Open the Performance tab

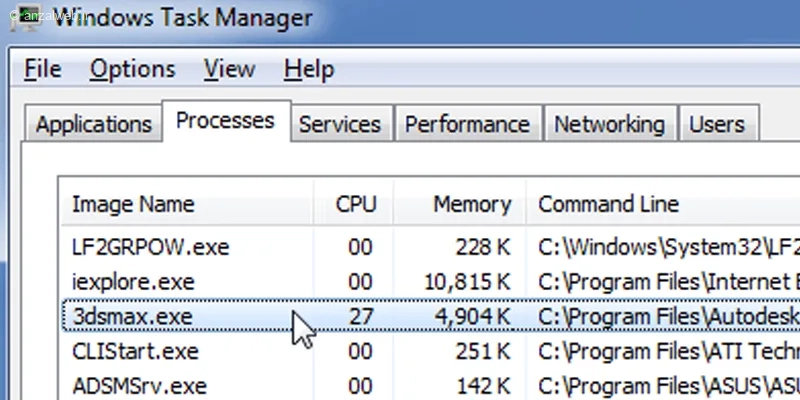point(467,125)
